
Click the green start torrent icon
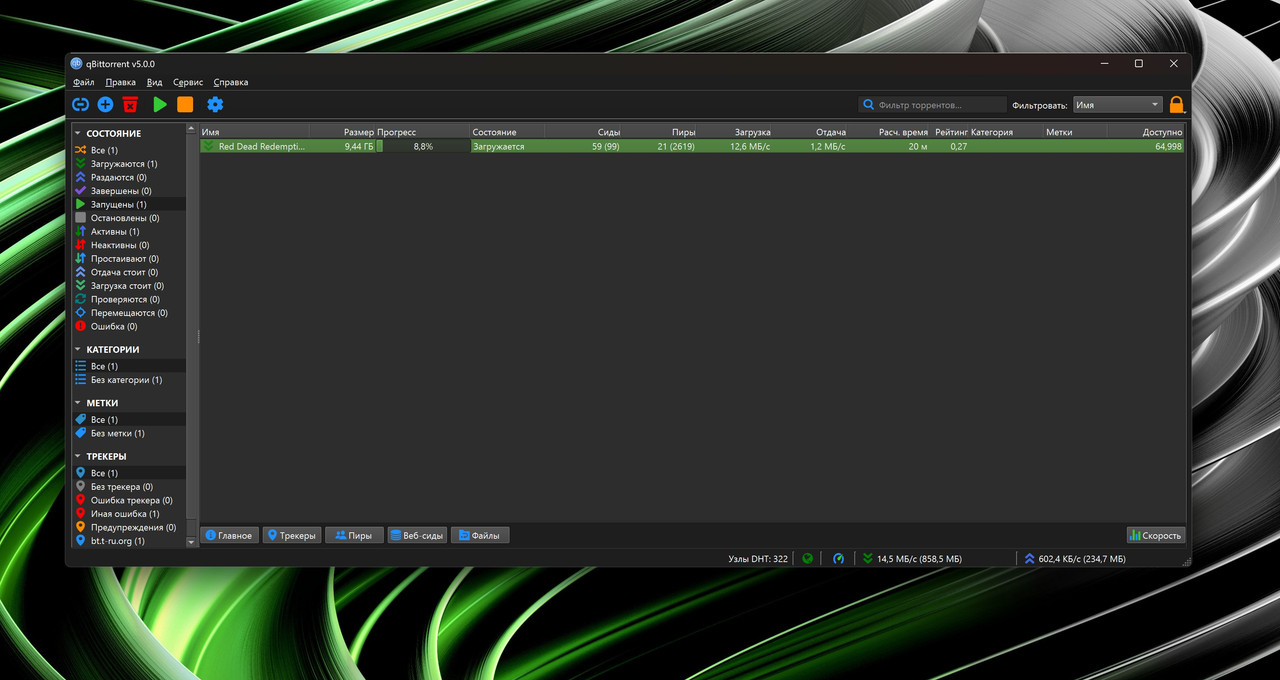[x=160, y=104]
